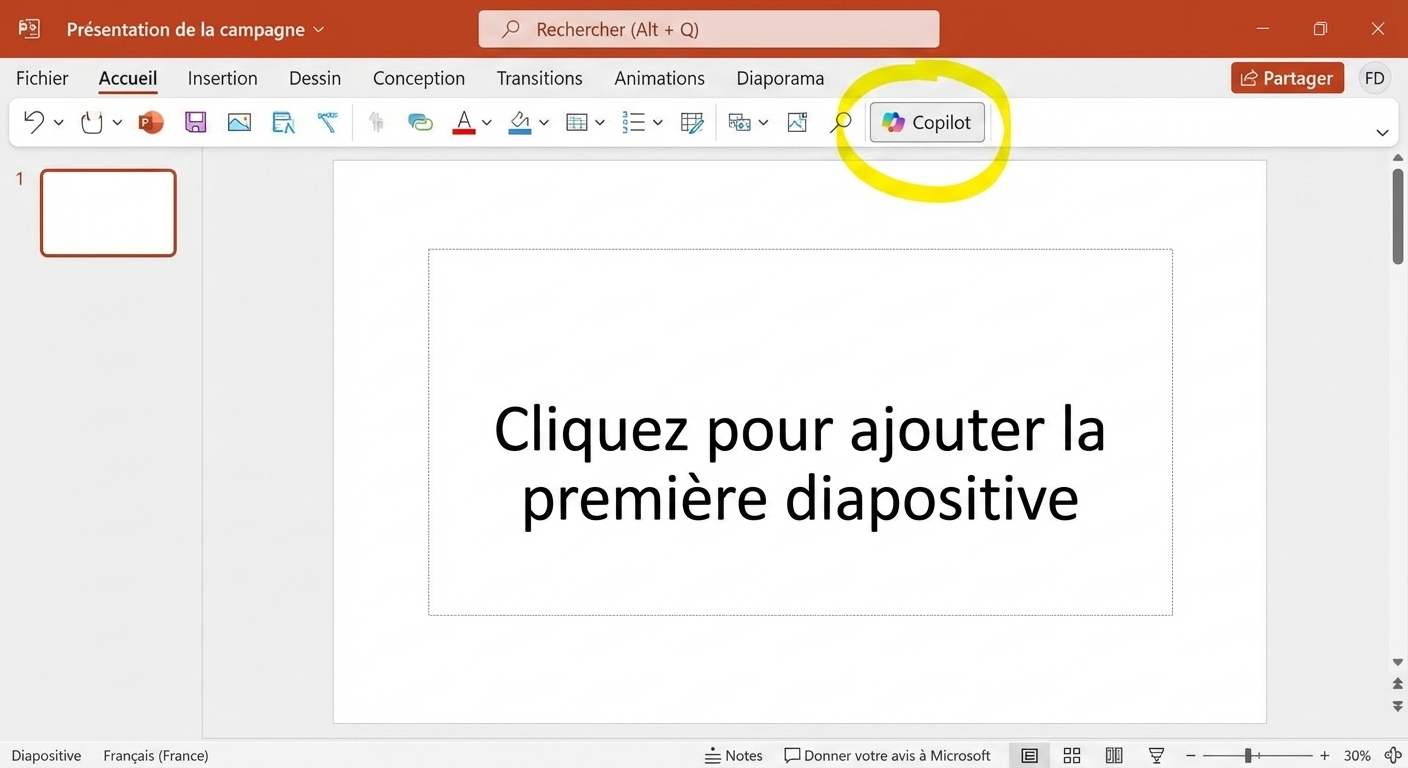Click the overlapping shapes icon

point(420,122)
